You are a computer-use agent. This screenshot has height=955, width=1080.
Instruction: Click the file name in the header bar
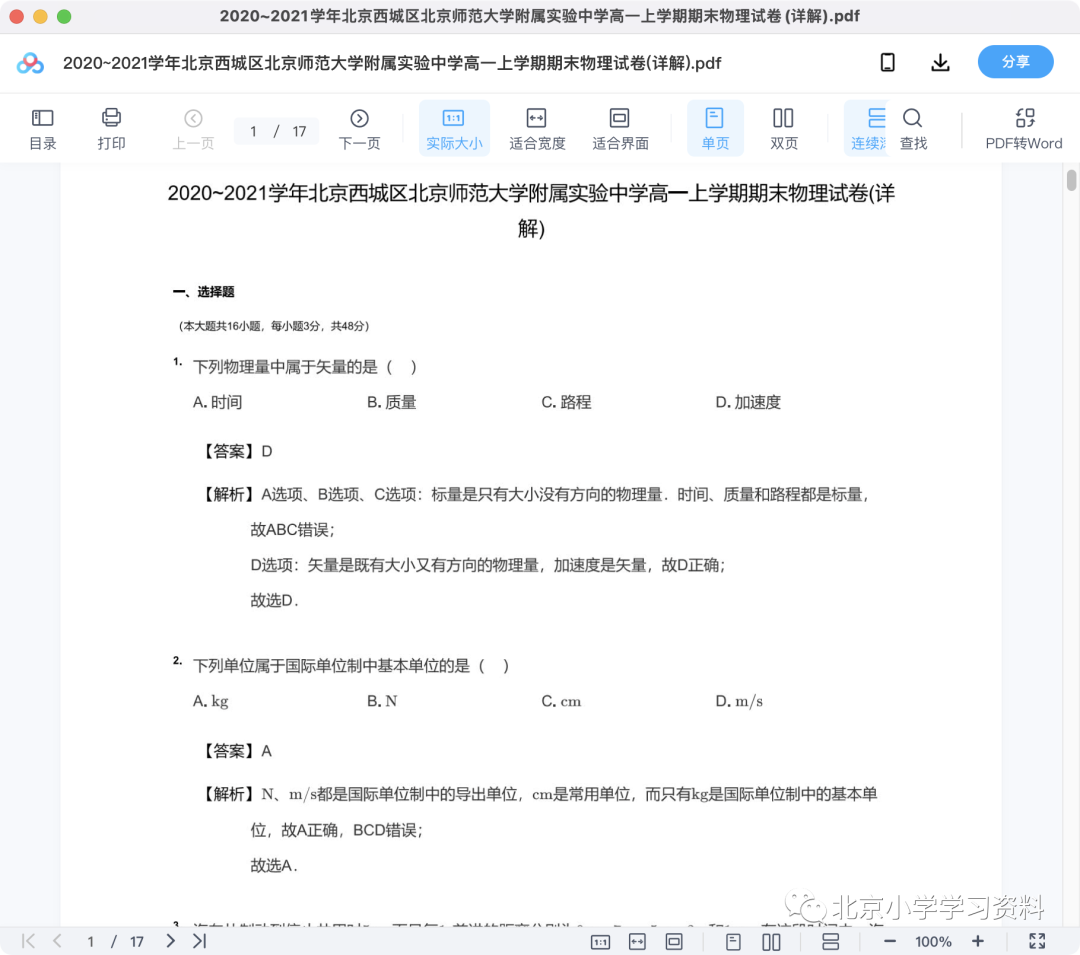tap(392, 63)
